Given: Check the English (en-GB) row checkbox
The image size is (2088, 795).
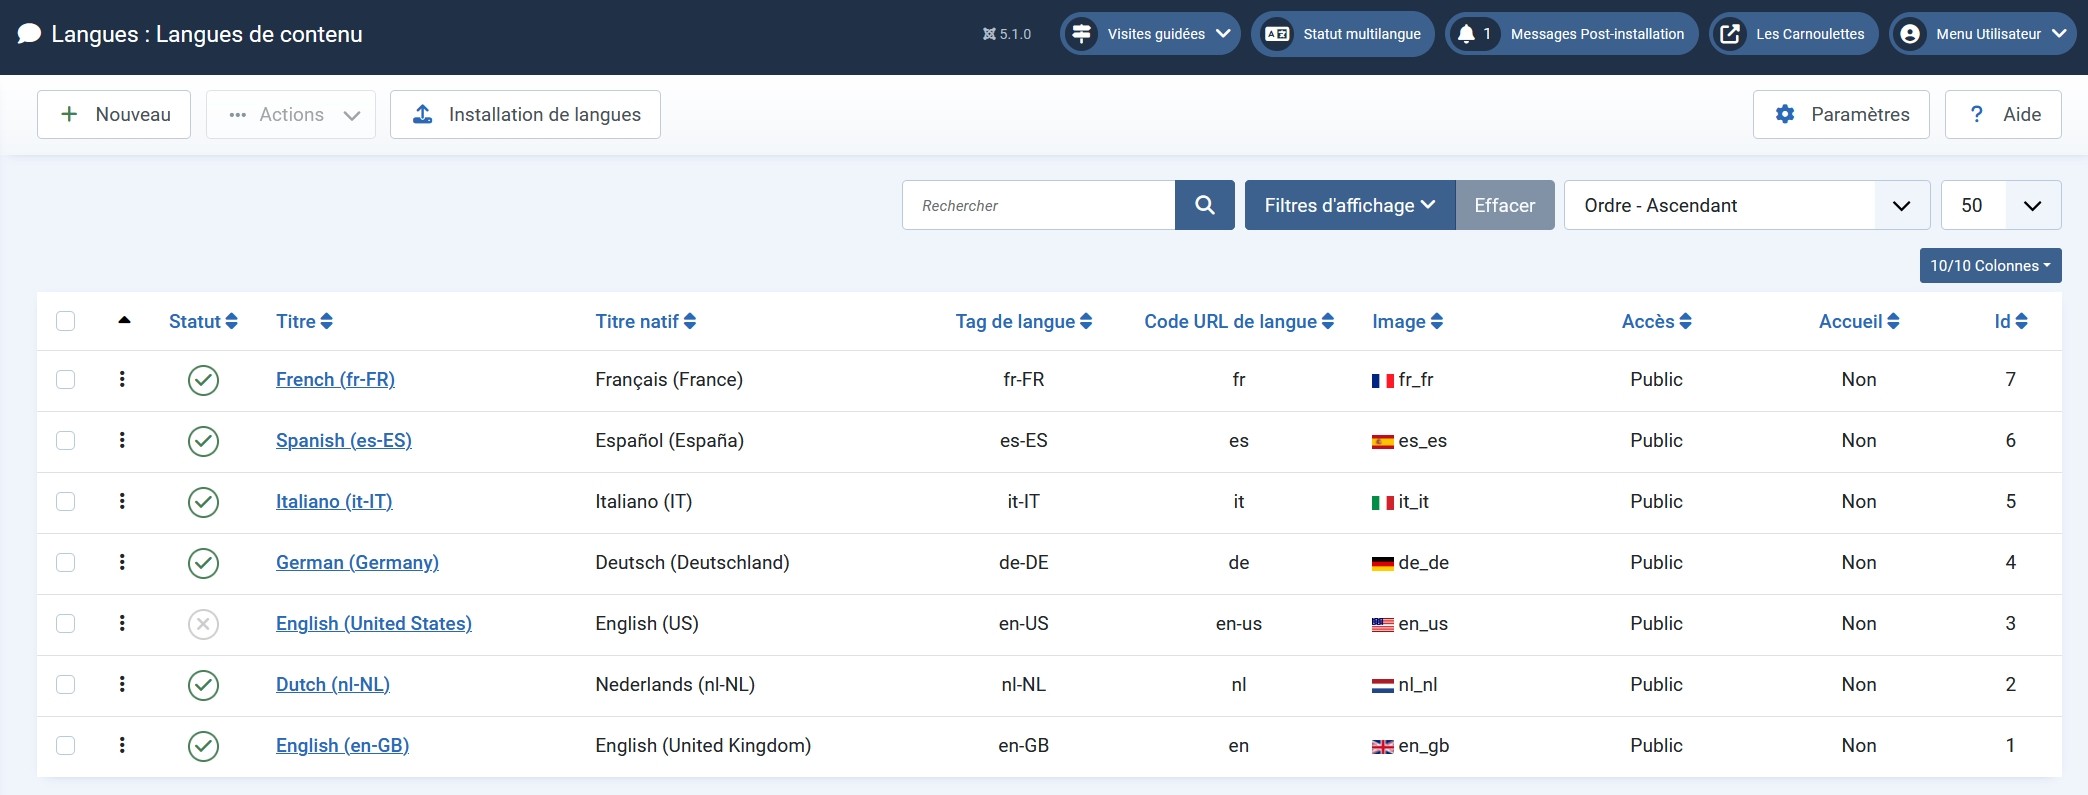Looking at the screenshot, I should coord(66,745).
